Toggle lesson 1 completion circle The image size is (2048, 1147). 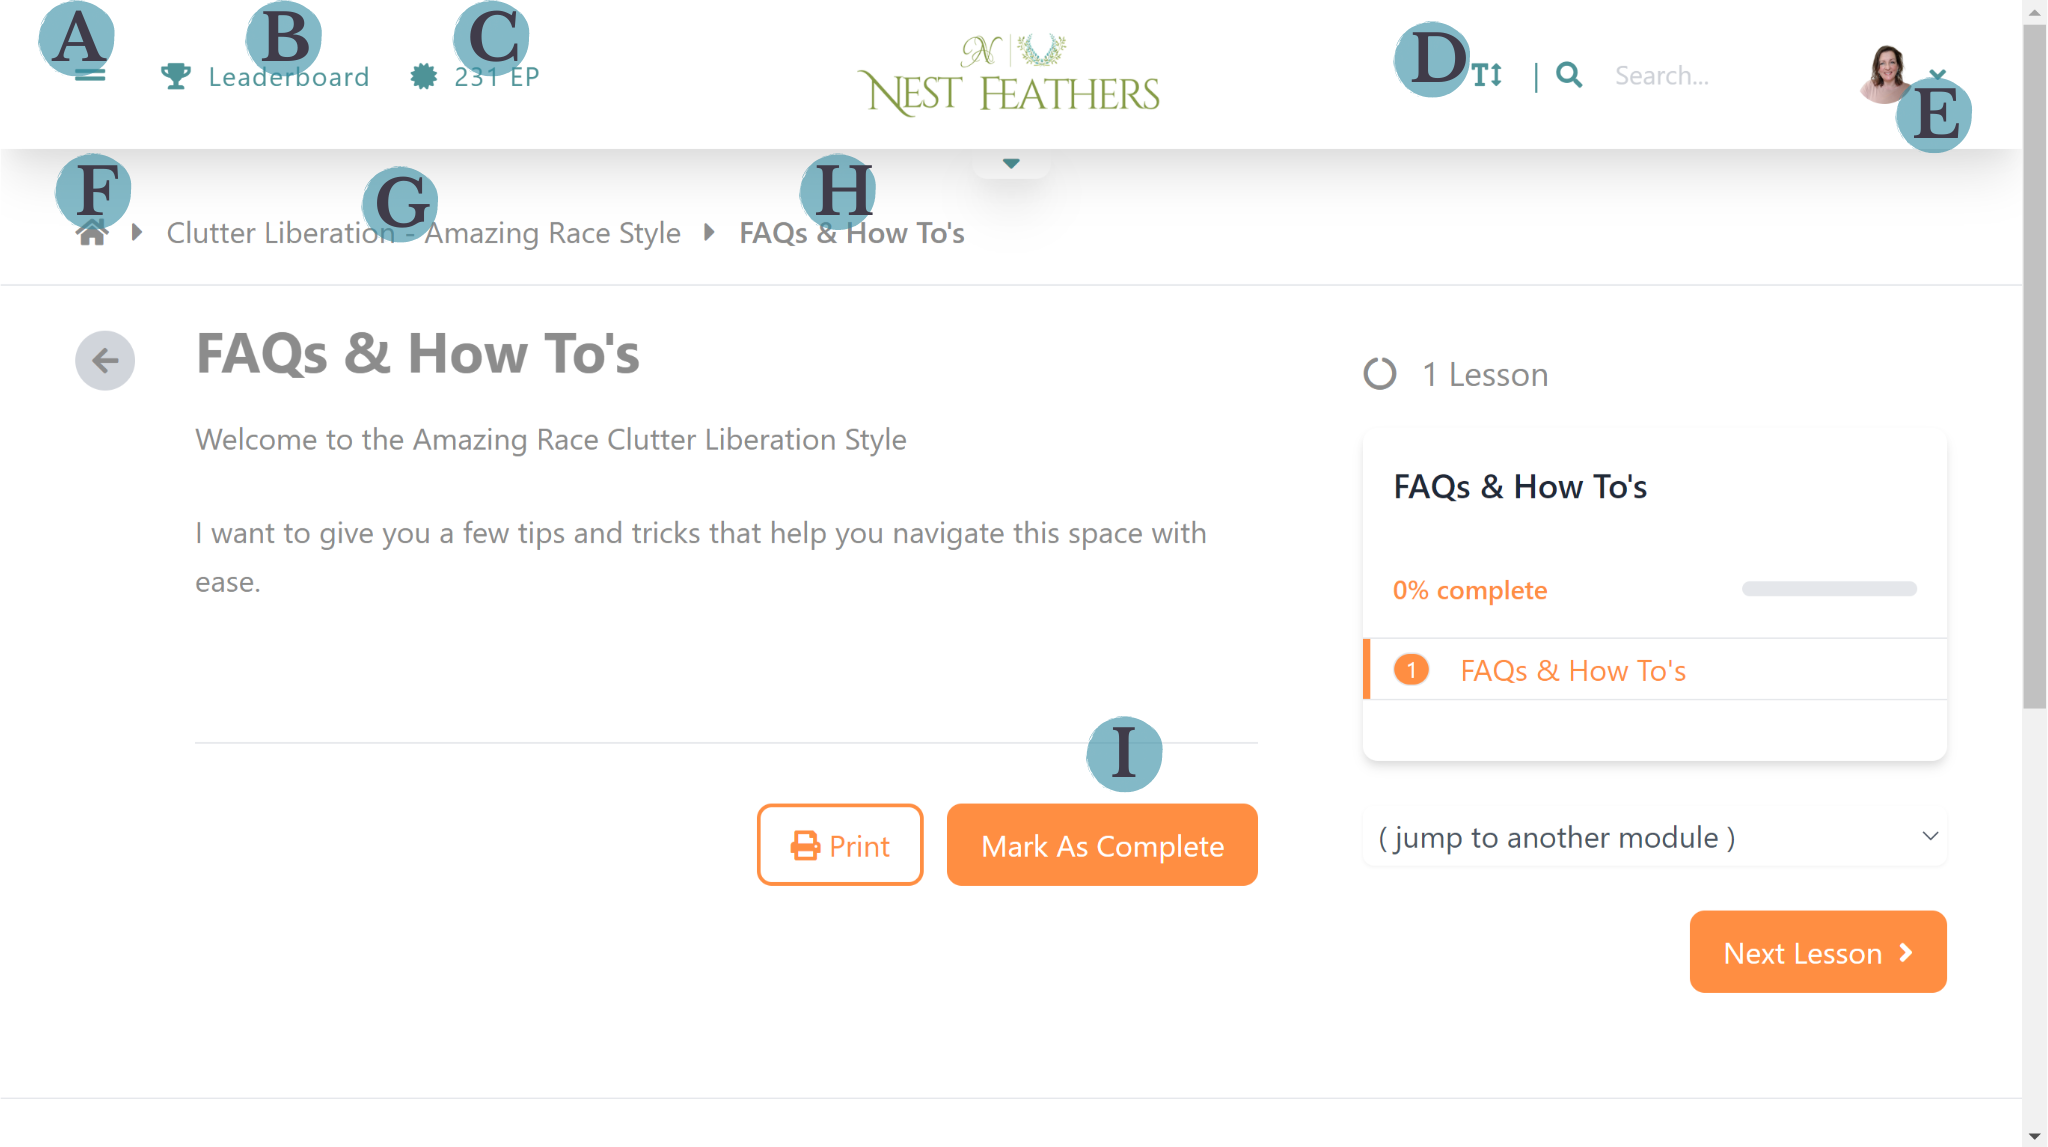pos(1411,669)
